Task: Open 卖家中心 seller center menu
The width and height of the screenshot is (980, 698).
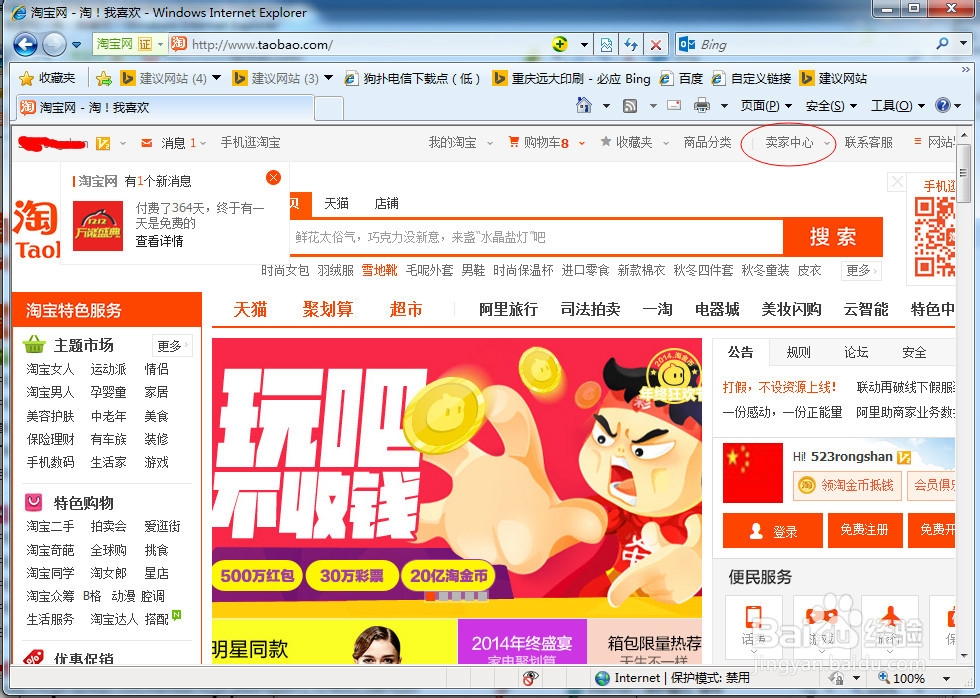Action: [x=789, y=142]
